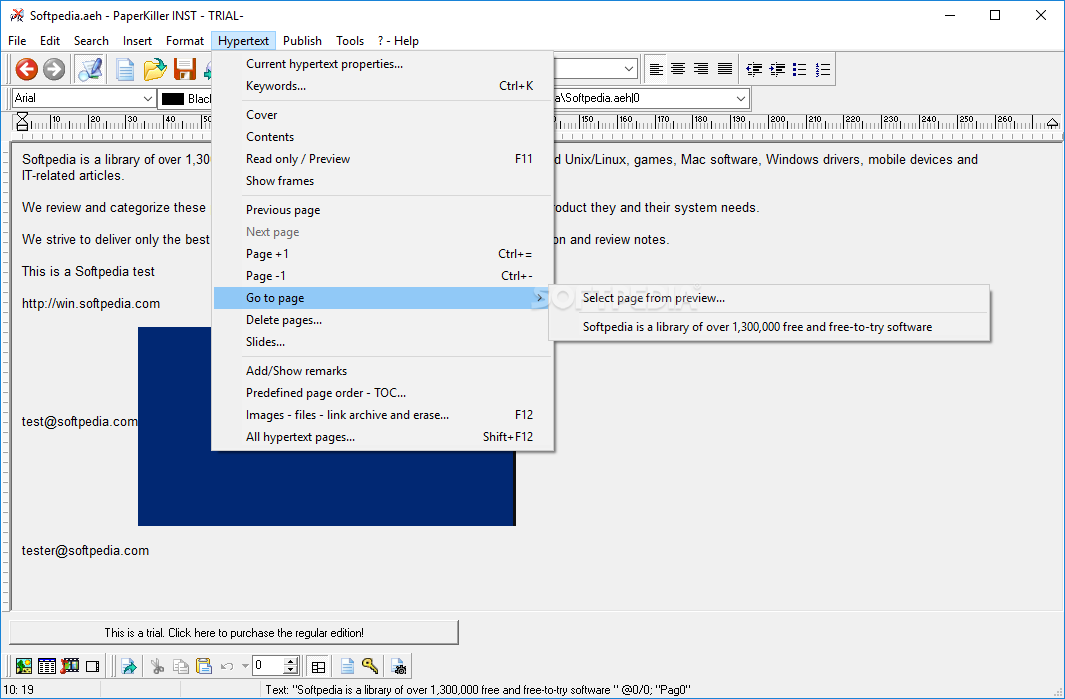This screenshot has width=1065, height=699.
Task: Open Predefined page order - TOC...
Action: (383, 393)
